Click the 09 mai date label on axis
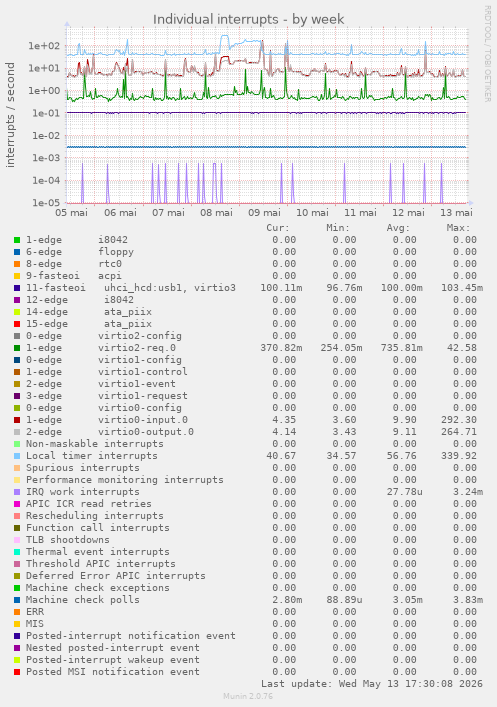 (264, 212)
